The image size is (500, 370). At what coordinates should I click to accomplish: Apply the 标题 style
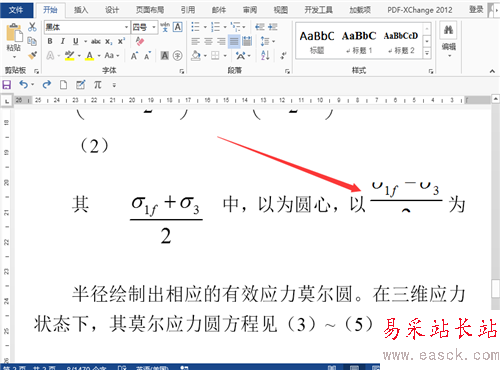point(317,42)
